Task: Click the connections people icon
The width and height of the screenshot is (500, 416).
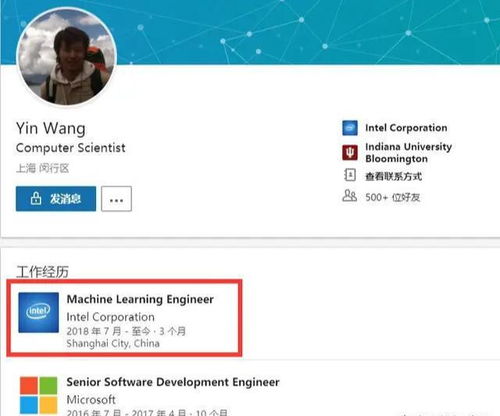Action: click(349, 196)
